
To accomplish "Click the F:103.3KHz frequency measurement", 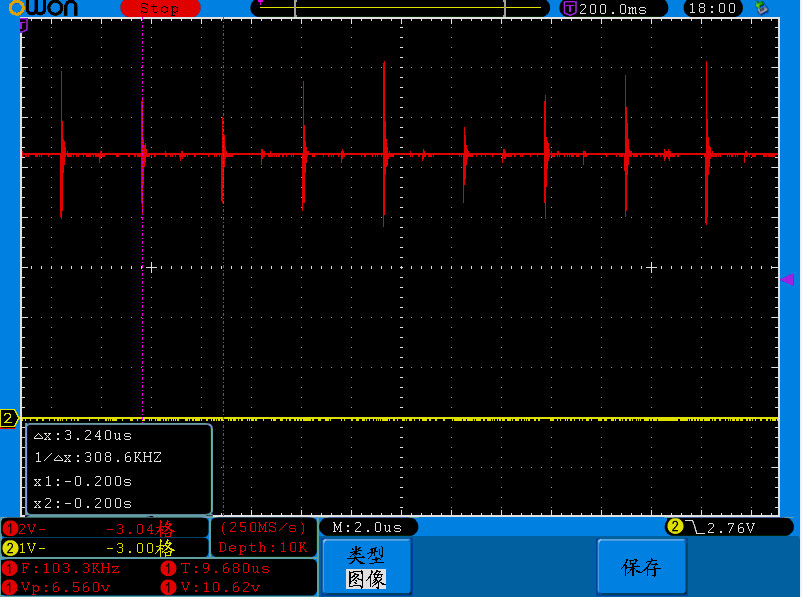I will click(x=70, y=568).
